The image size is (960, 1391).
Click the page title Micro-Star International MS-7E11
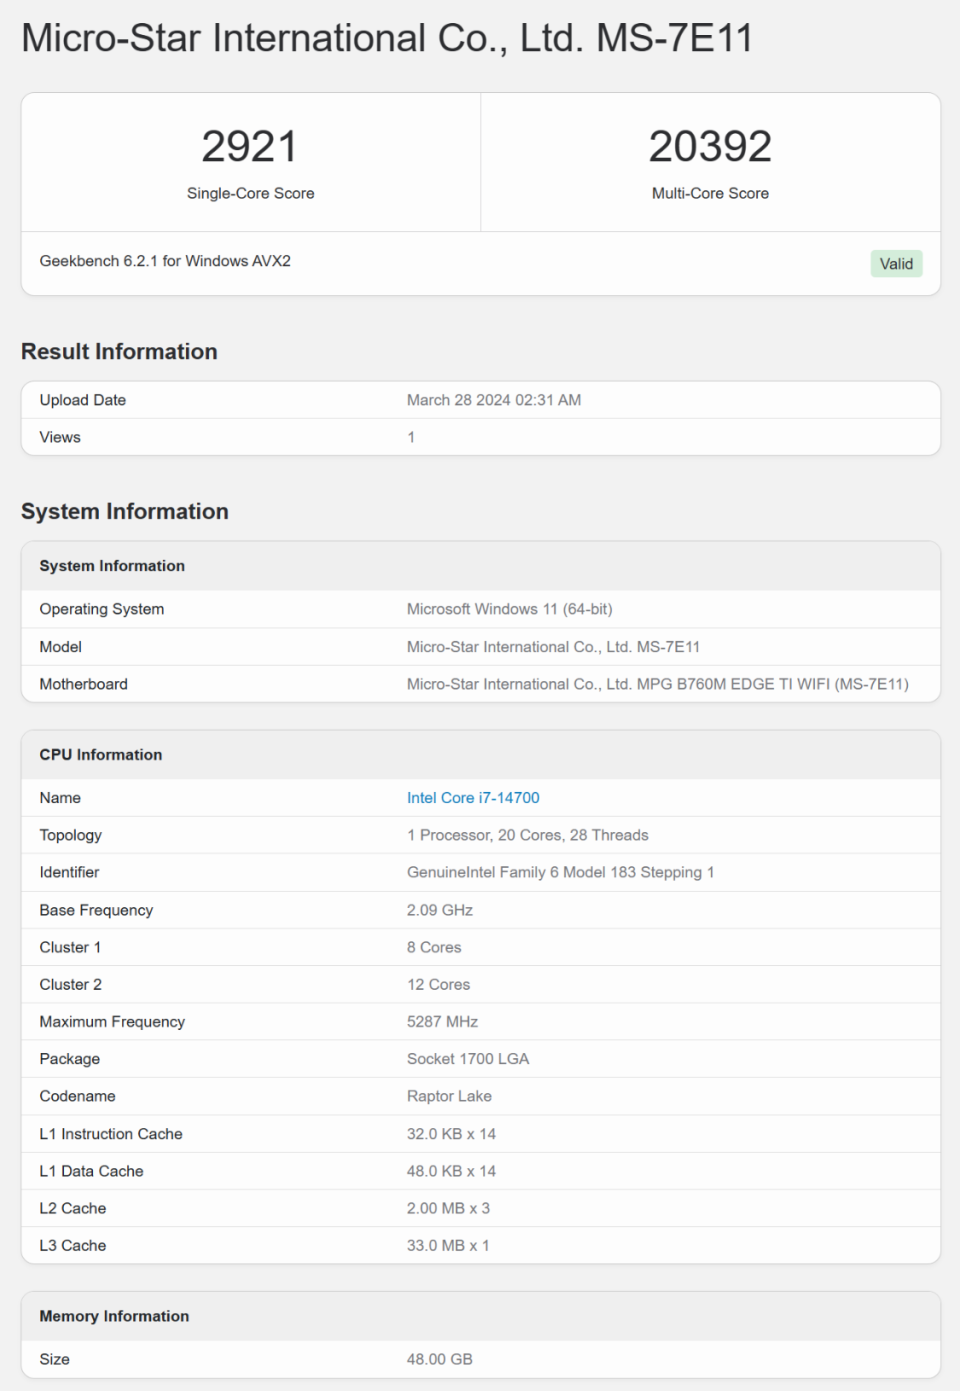[387, 39]
